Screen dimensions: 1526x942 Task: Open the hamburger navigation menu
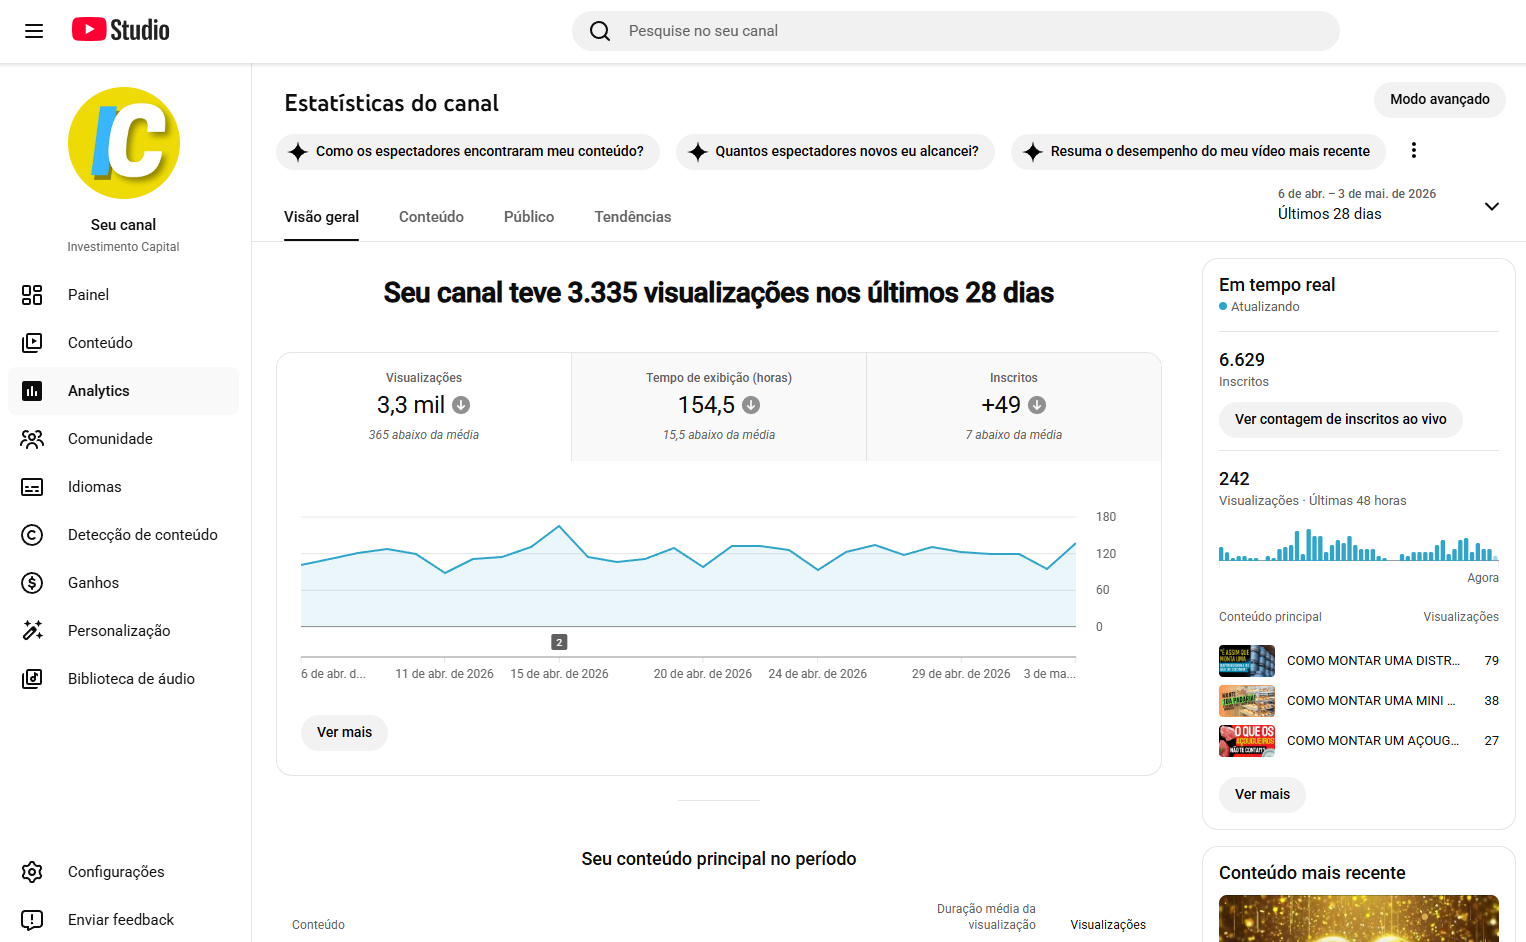coord(34,31)
